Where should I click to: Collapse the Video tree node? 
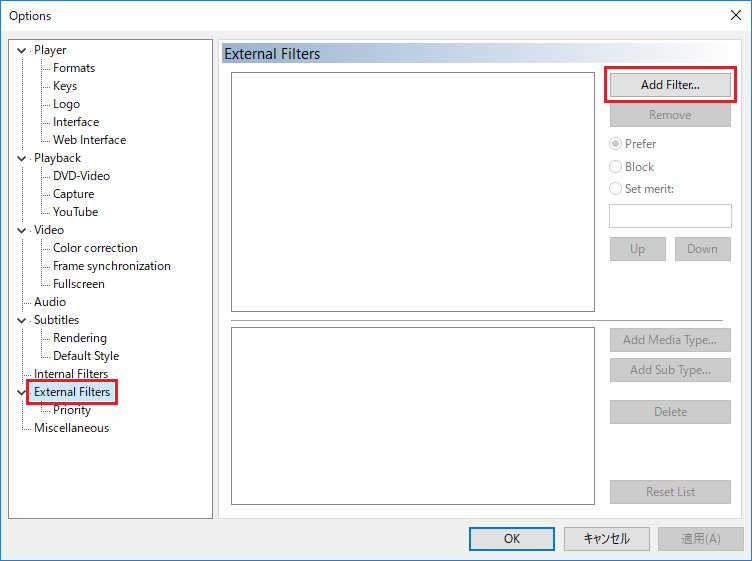[22, 230]
